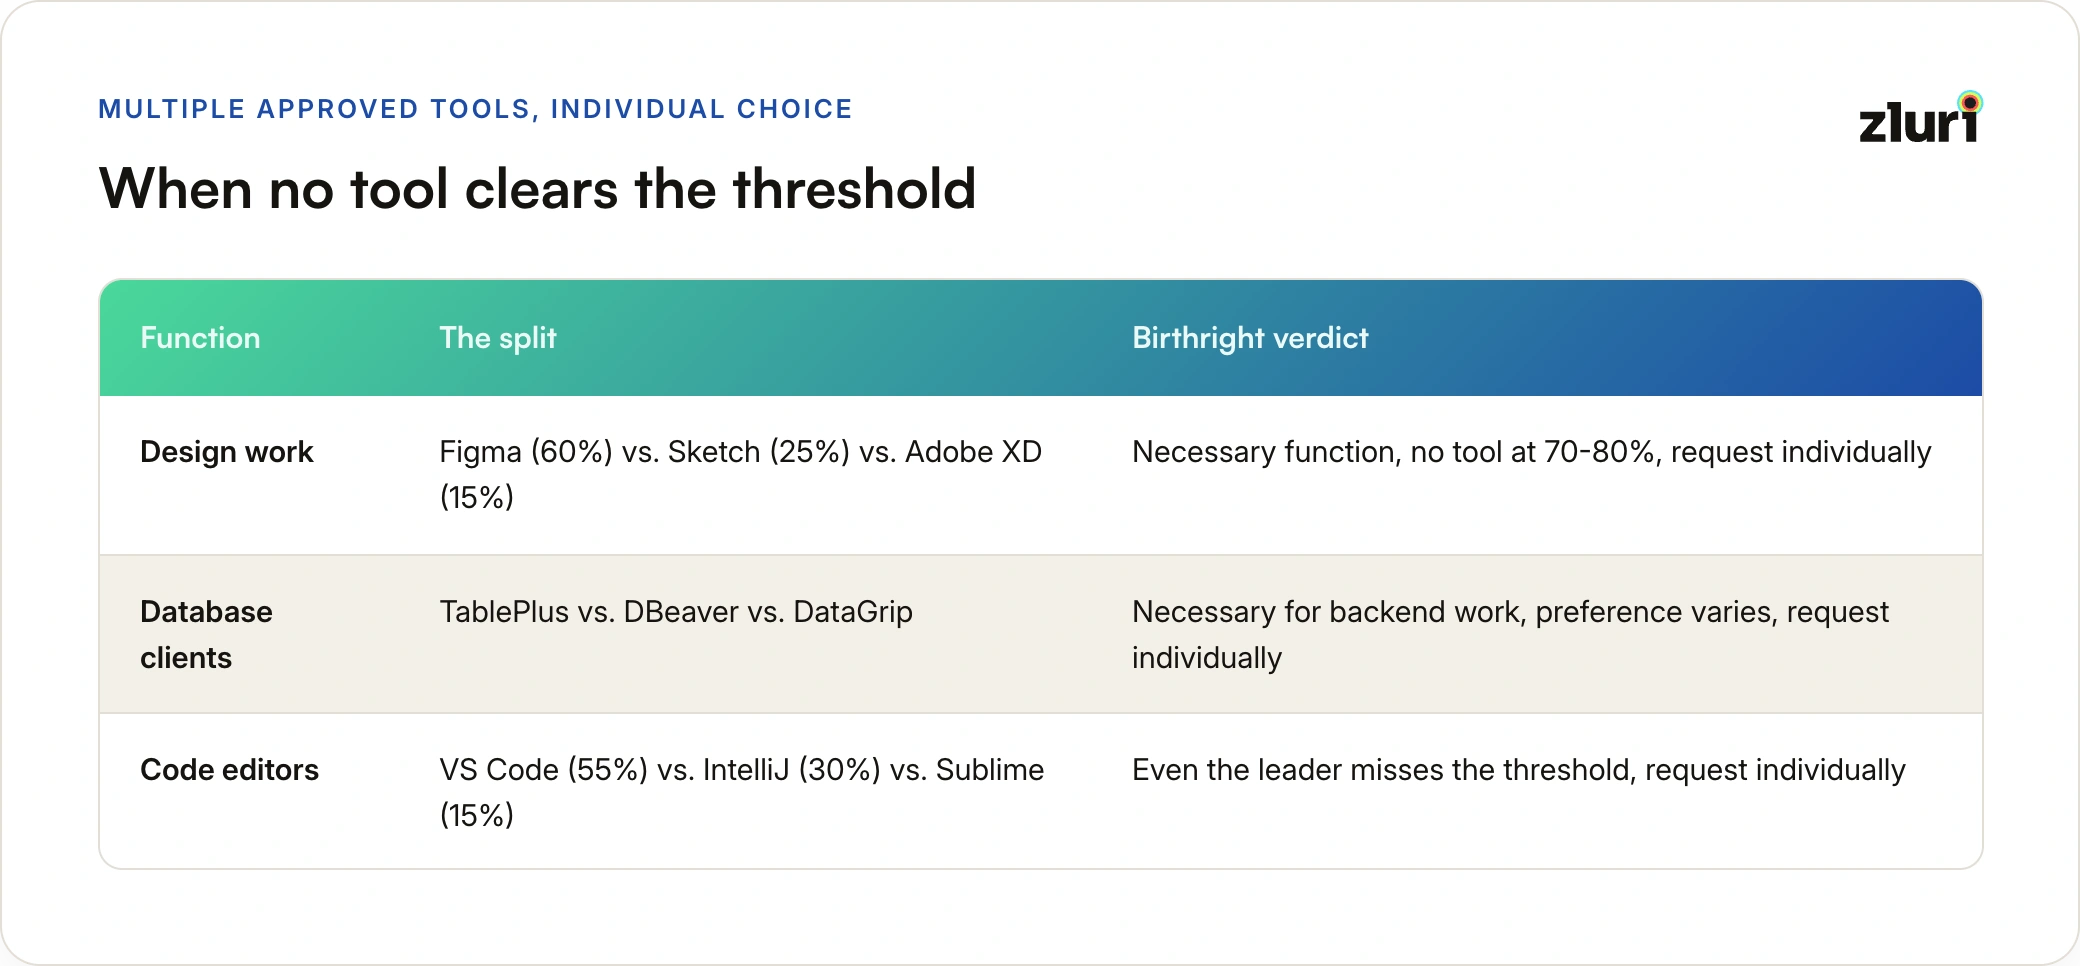Click the word 'individually' in Database row
This screenshot has height=966, width=2080.
pyautogui.click(x=1207, y=658)
